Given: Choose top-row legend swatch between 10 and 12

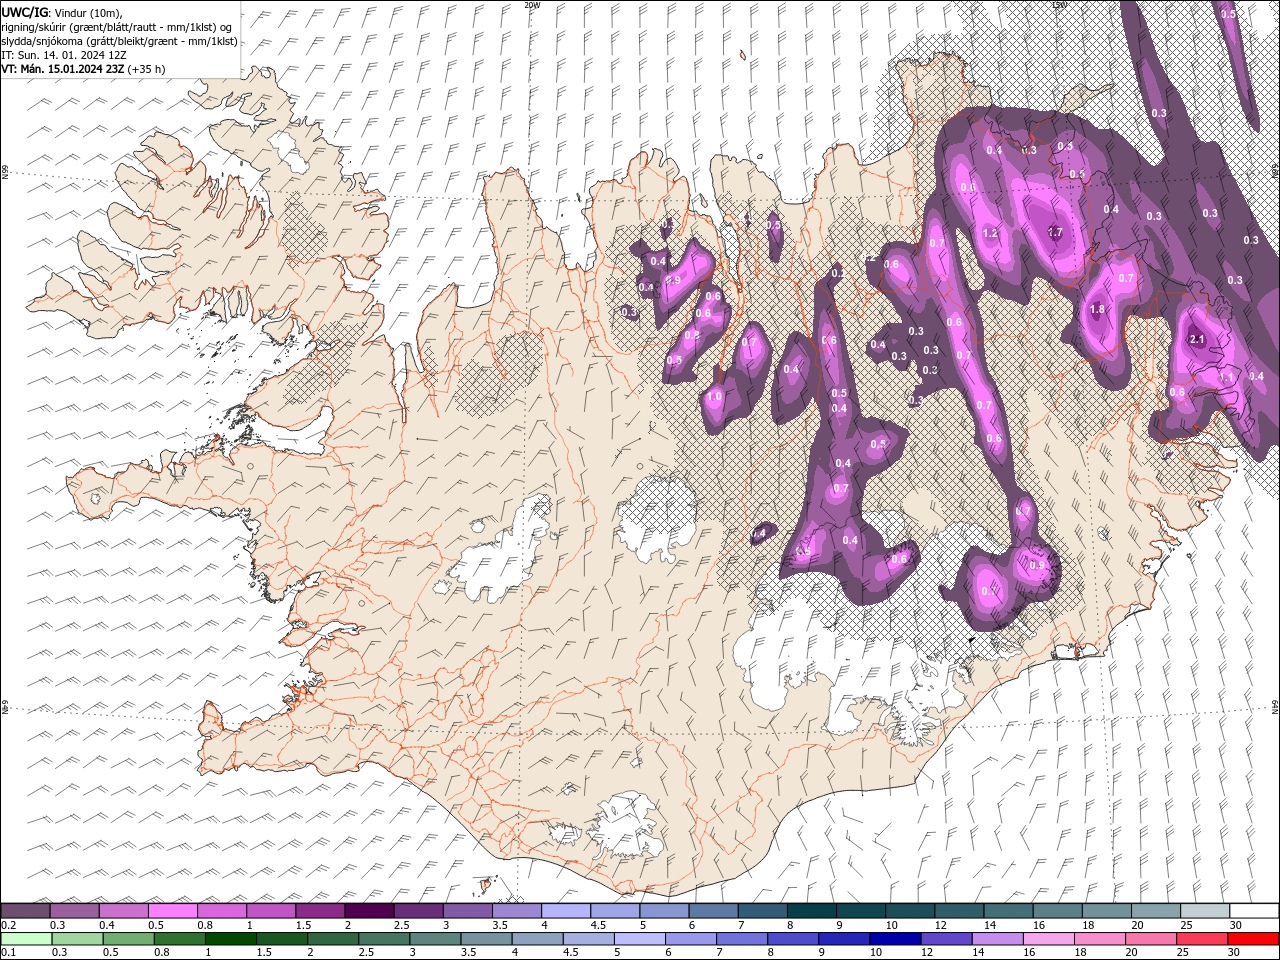Looking at the screenshot, I should tap(909, 911).
